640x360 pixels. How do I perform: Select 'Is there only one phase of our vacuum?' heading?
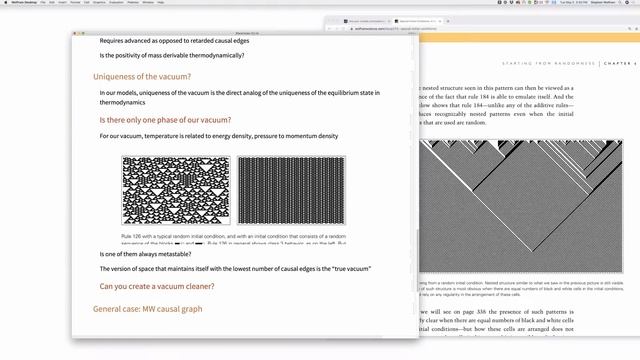[165, 120]
